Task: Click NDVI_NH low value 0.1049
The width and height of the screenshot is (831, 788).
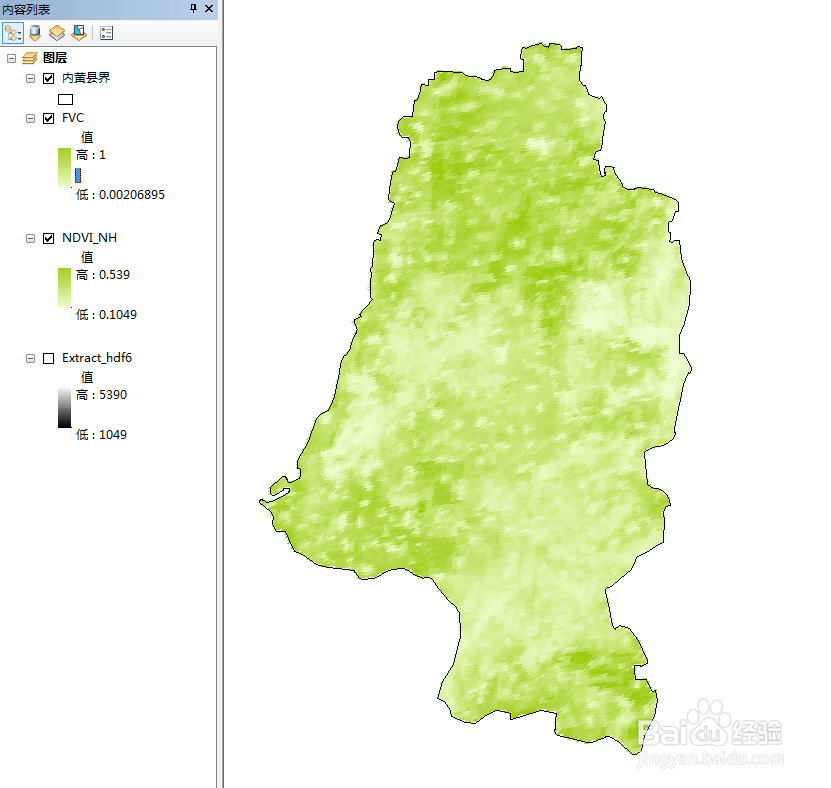Action: 118,314
